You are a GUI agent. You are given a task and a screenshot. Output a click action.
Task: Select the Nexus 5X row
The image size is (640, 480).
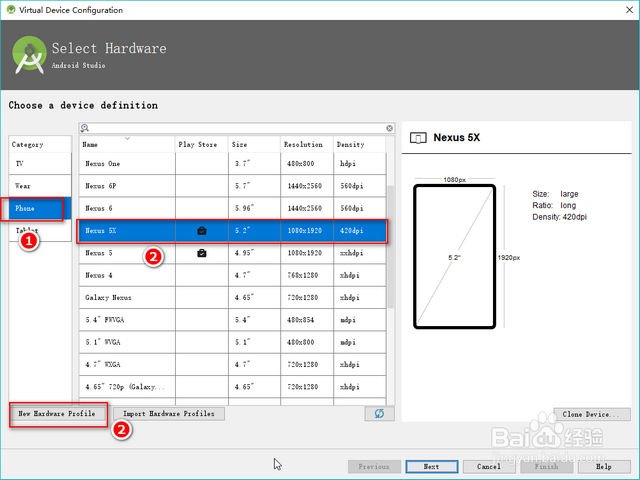[232, 231]
